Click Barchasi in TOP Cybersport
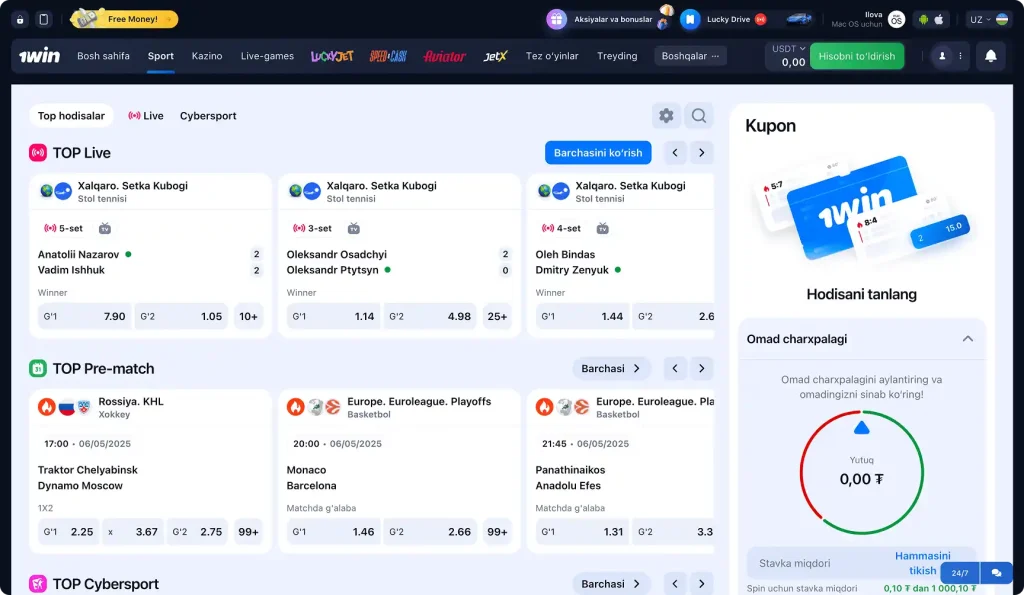The image size is (1024, 595). (611, 583)
